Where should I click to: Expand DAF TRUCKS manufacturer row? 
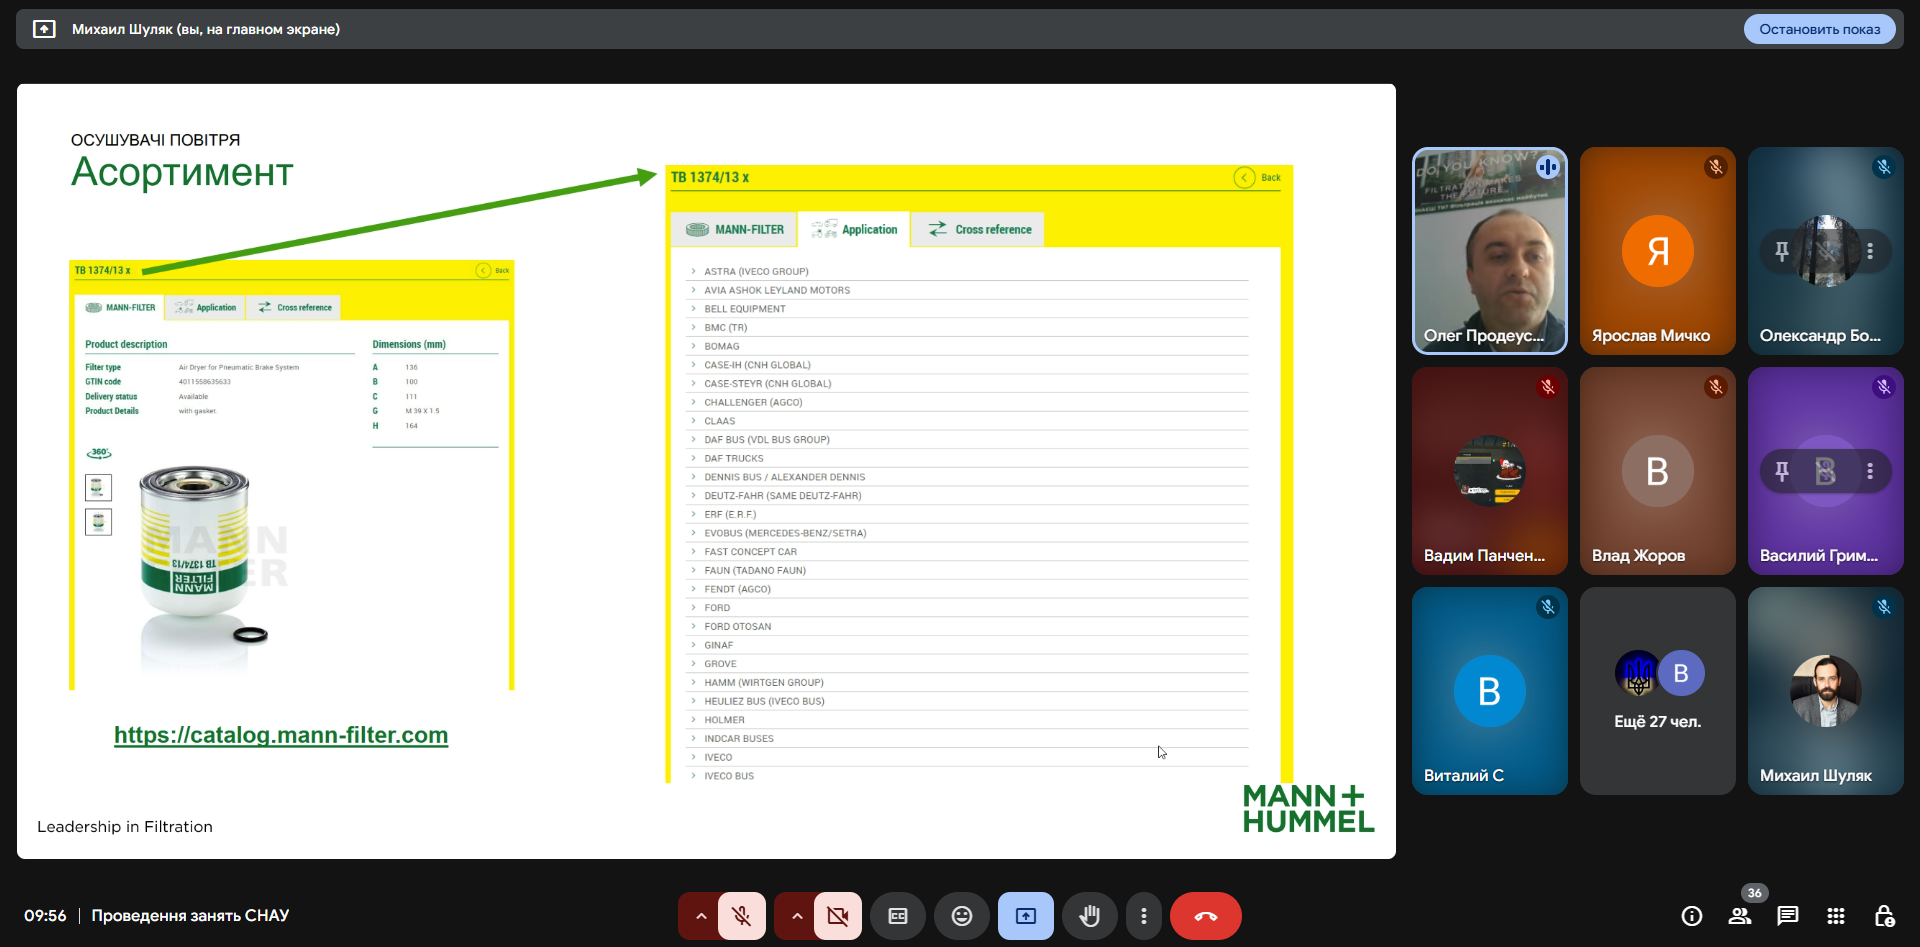[969, 458]
